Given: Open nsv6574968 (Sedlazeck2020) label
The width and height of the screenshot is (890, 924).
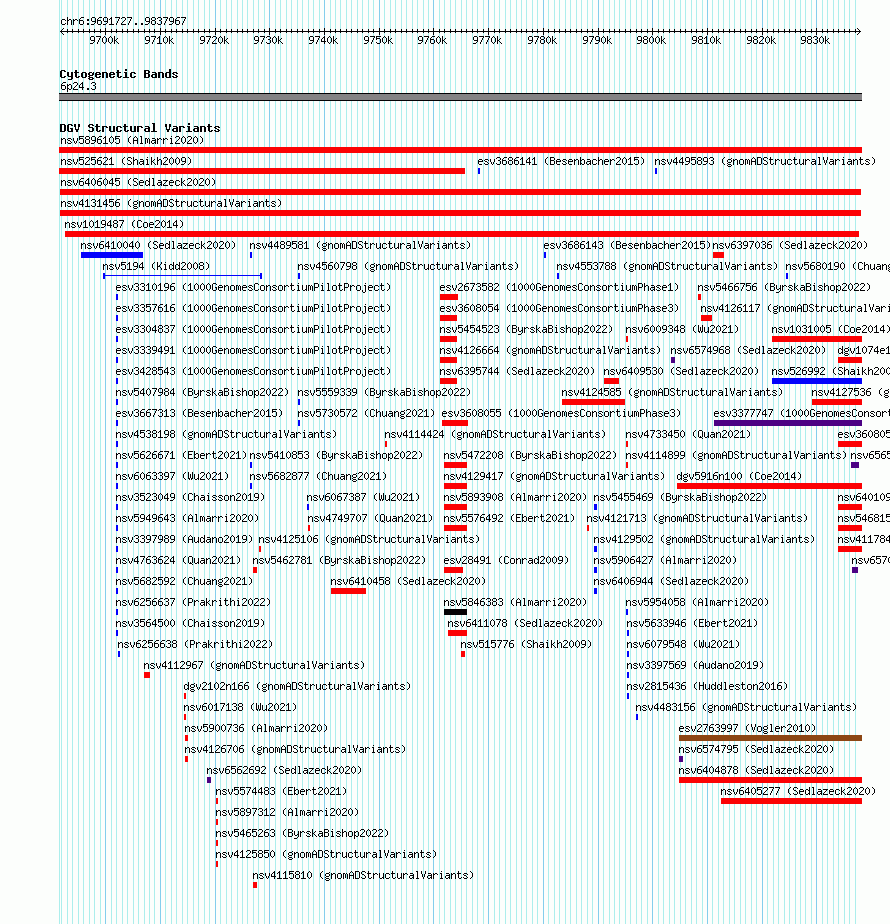Looking at the screenshot, I should (x=749, y=350).
